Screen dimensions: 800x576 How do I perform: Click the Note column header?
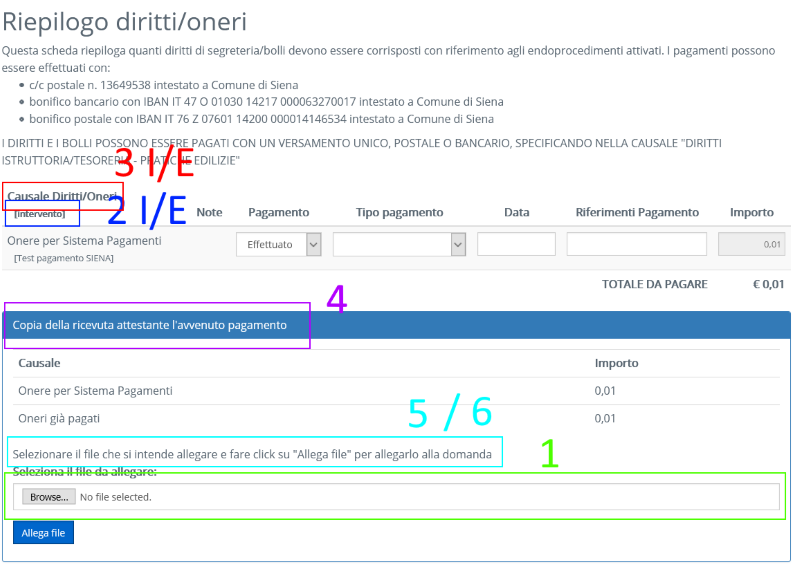click(209, 212)
